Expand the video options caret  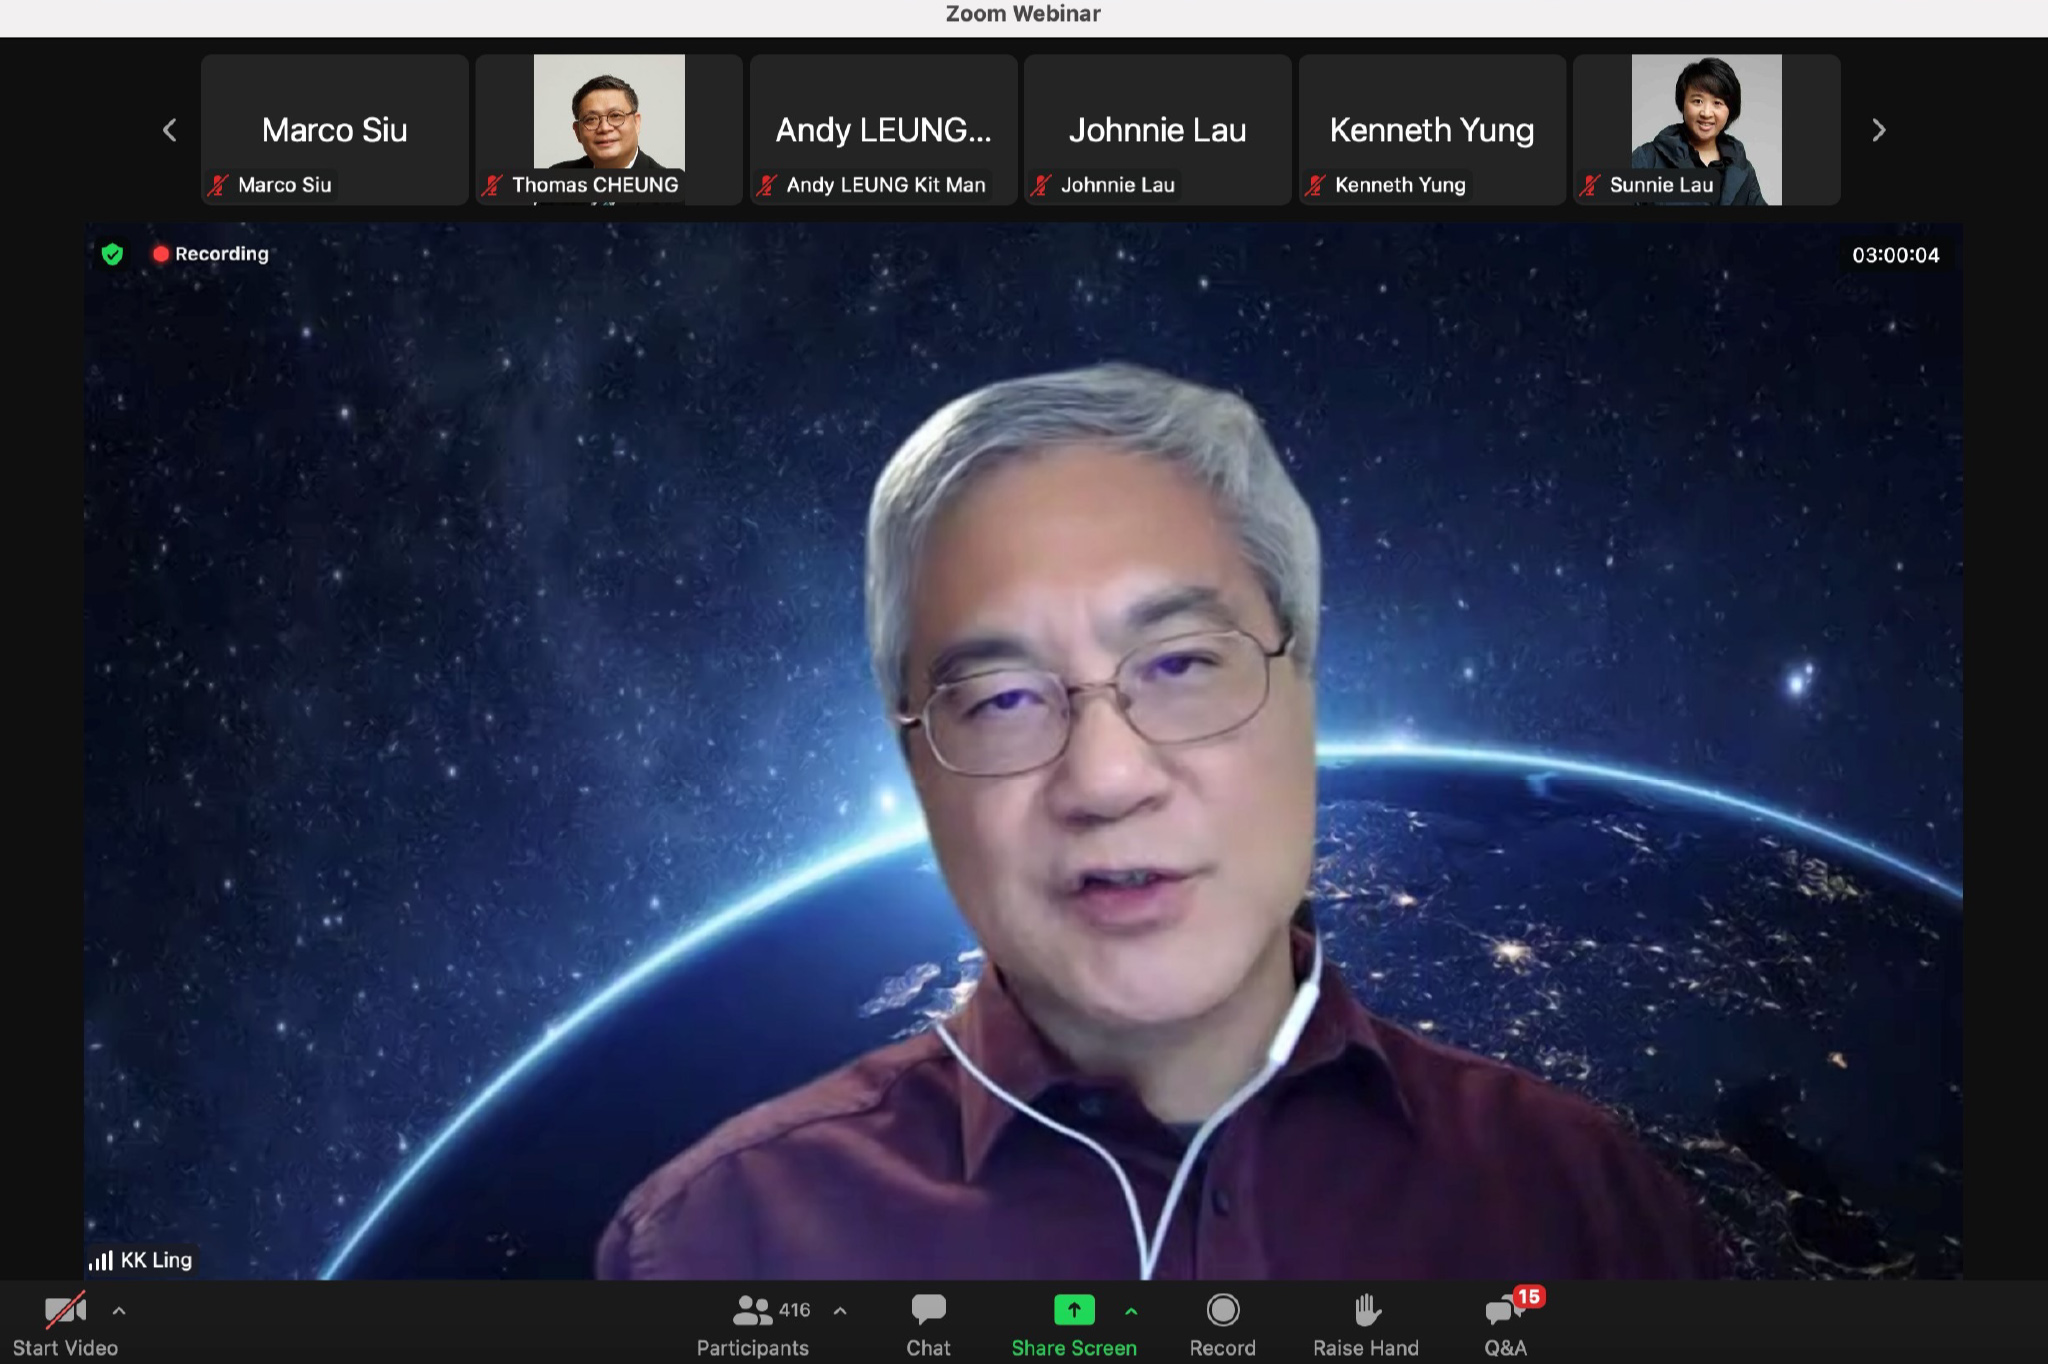click(119, 1310)
